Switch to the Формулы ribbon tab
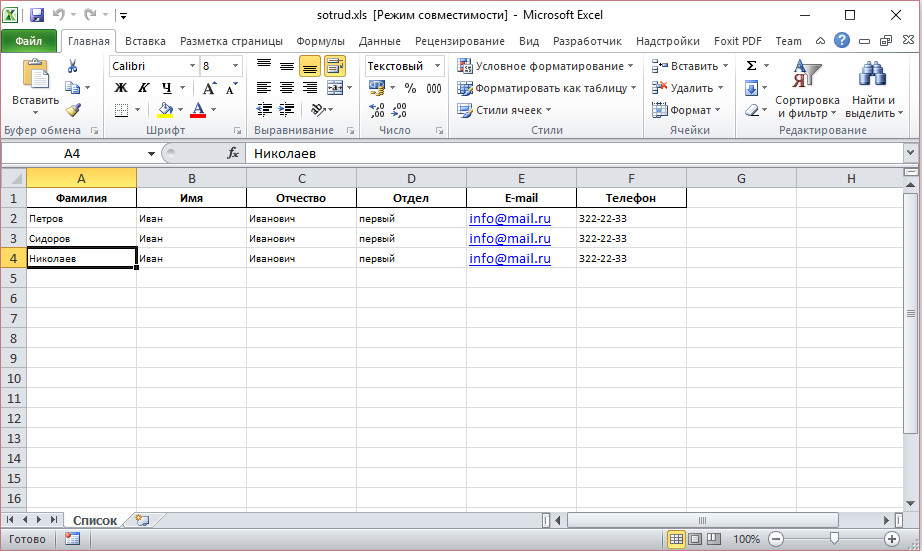Viewport: 922px width, 551px height. [320, 41]
